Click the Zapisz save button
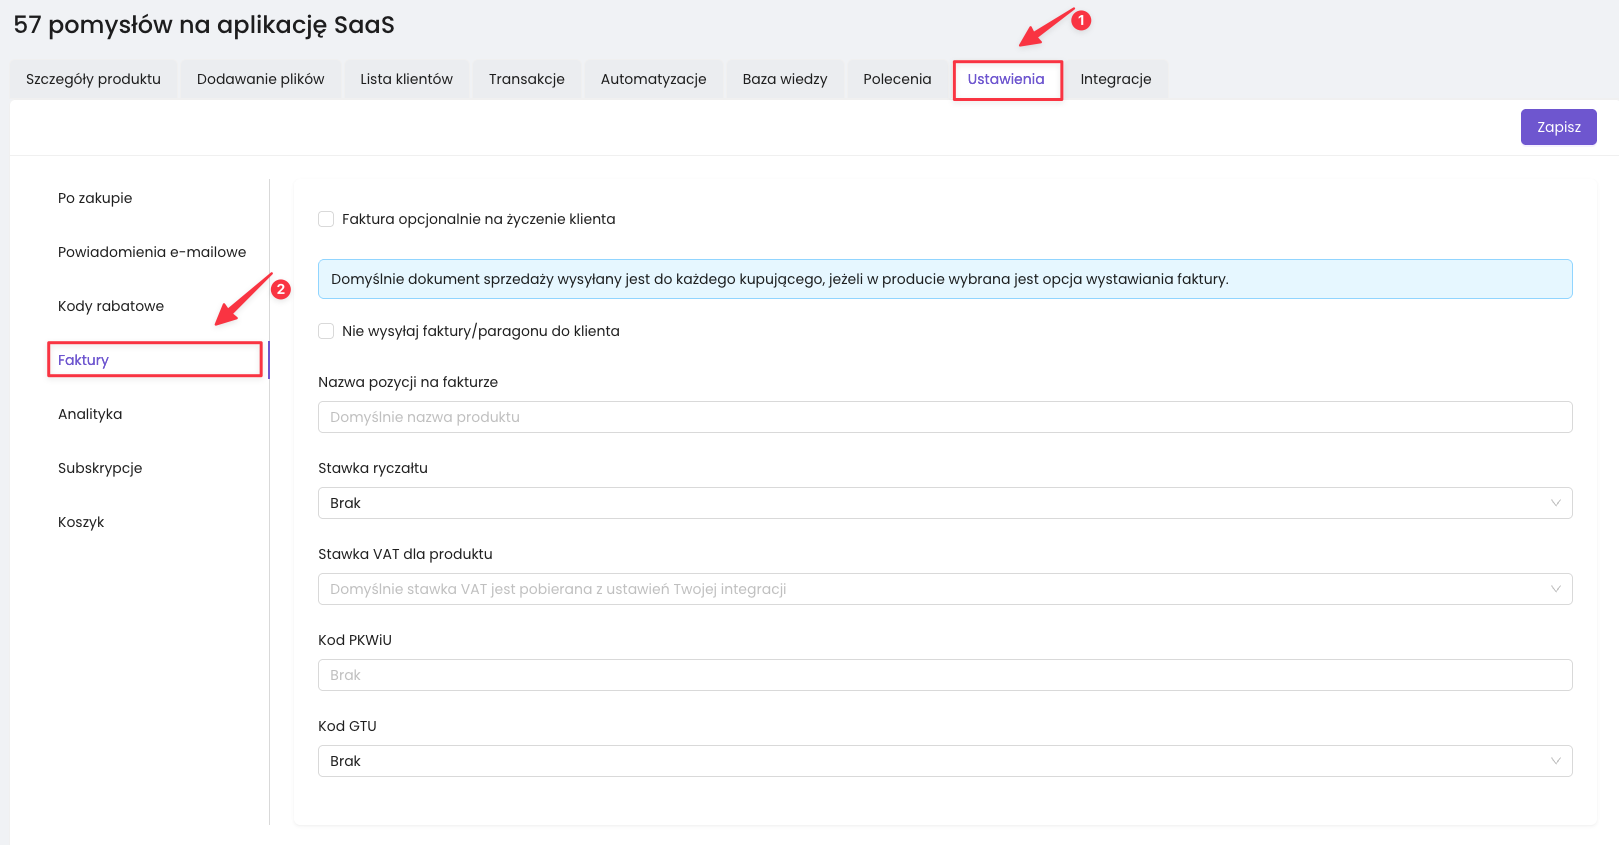 click(x=1558, y=127)
